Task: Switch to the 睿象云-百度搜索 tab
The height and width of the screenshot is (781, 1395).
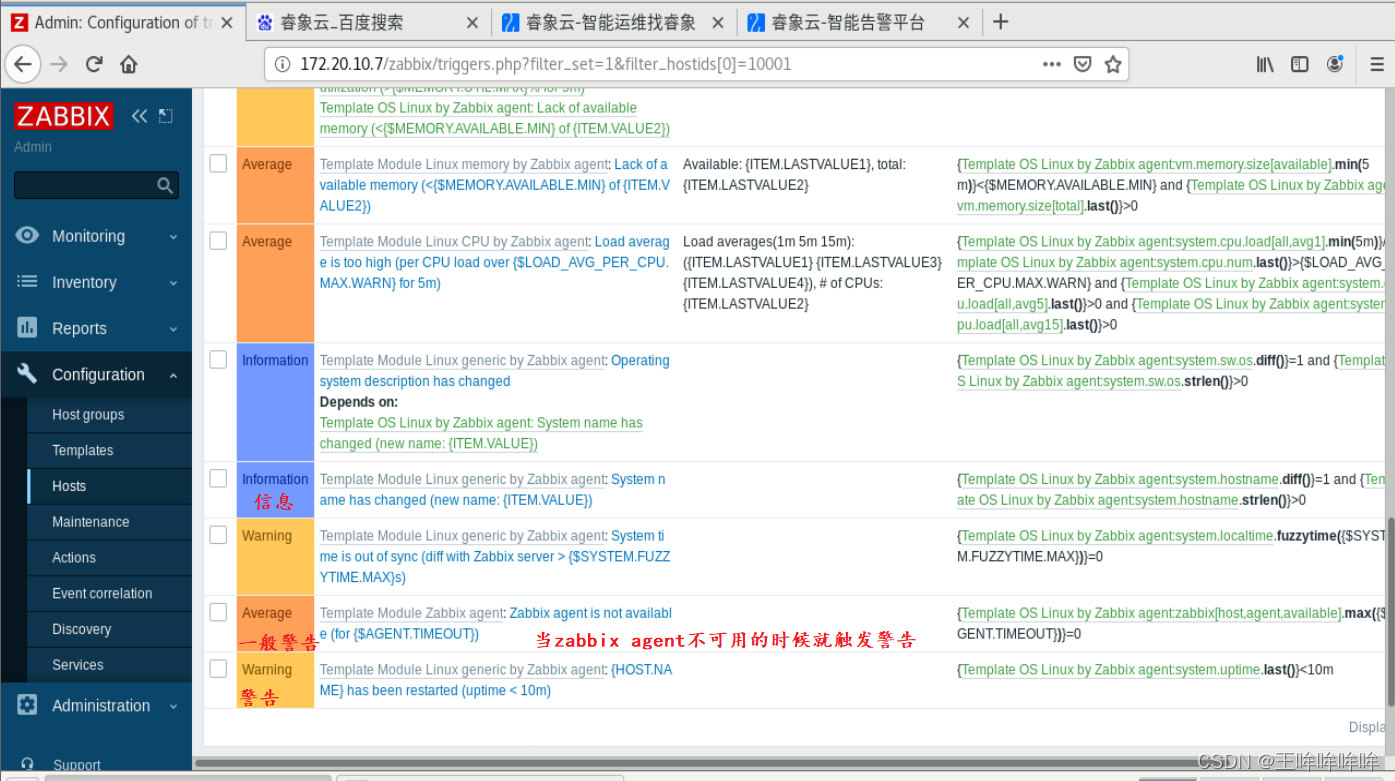Action: [x=366, y=22]
